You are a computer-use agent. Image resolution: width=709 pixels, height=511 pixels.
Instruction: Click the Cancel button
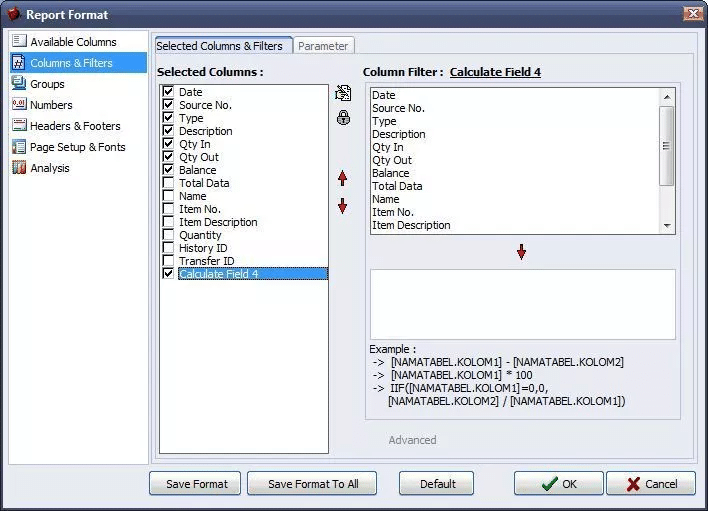coord(651,483)
